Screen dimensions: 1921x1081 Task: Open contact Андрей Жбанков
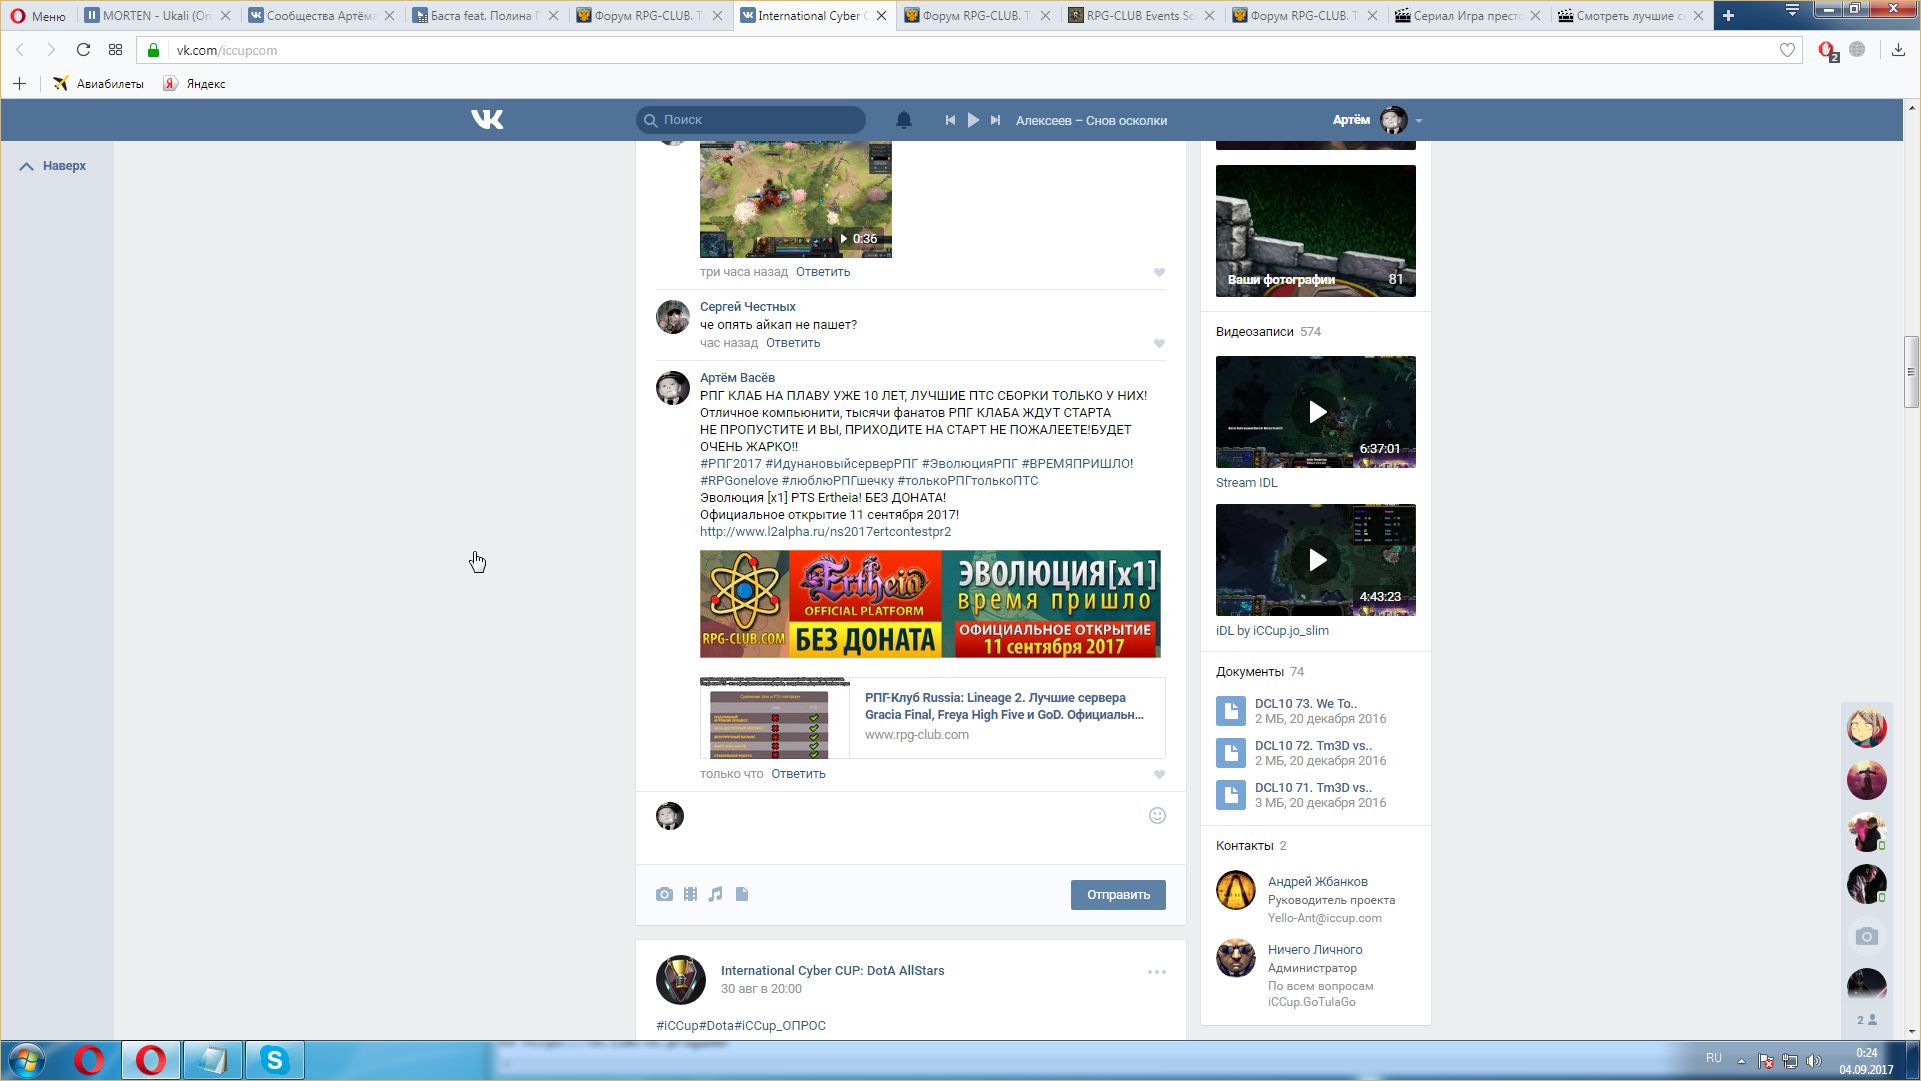(x=1318, y=882)
